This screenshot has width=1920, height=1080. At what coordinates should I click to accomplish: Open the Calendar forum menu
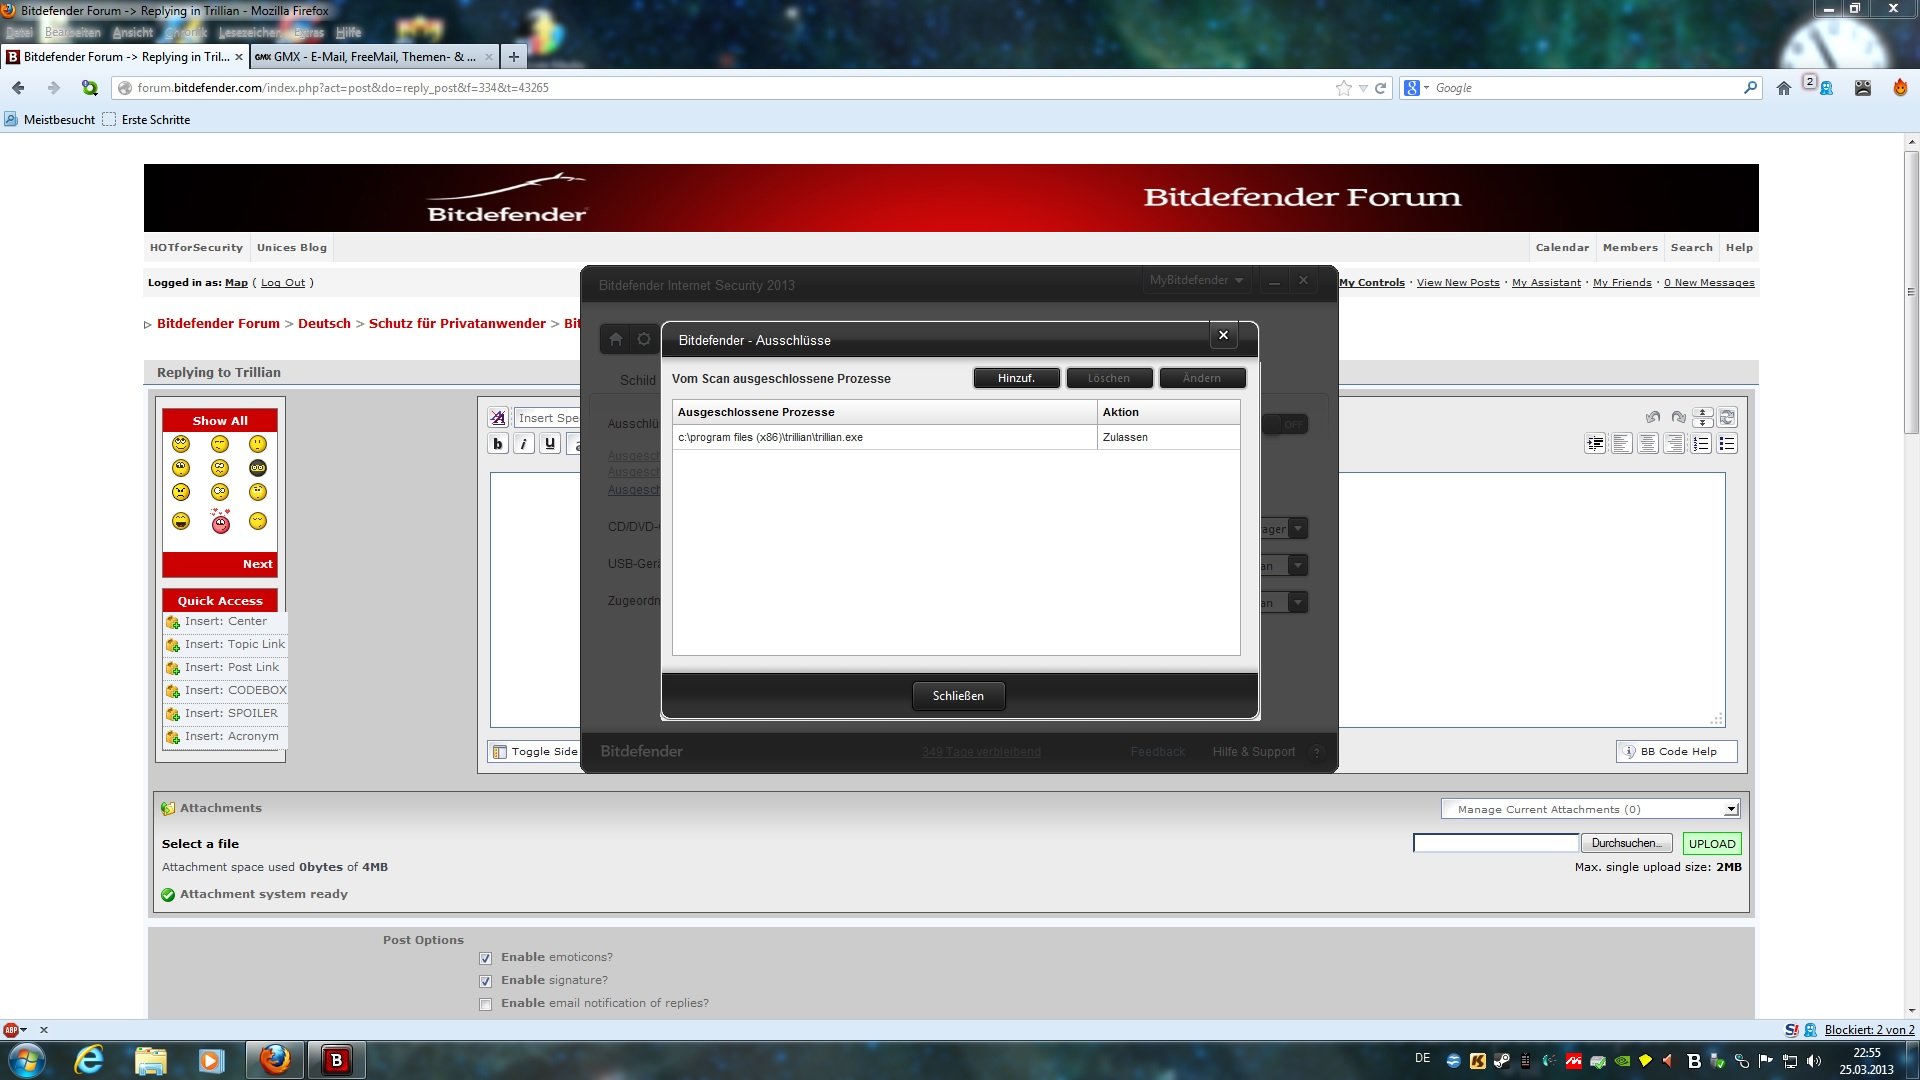[x=1562, y=247]
